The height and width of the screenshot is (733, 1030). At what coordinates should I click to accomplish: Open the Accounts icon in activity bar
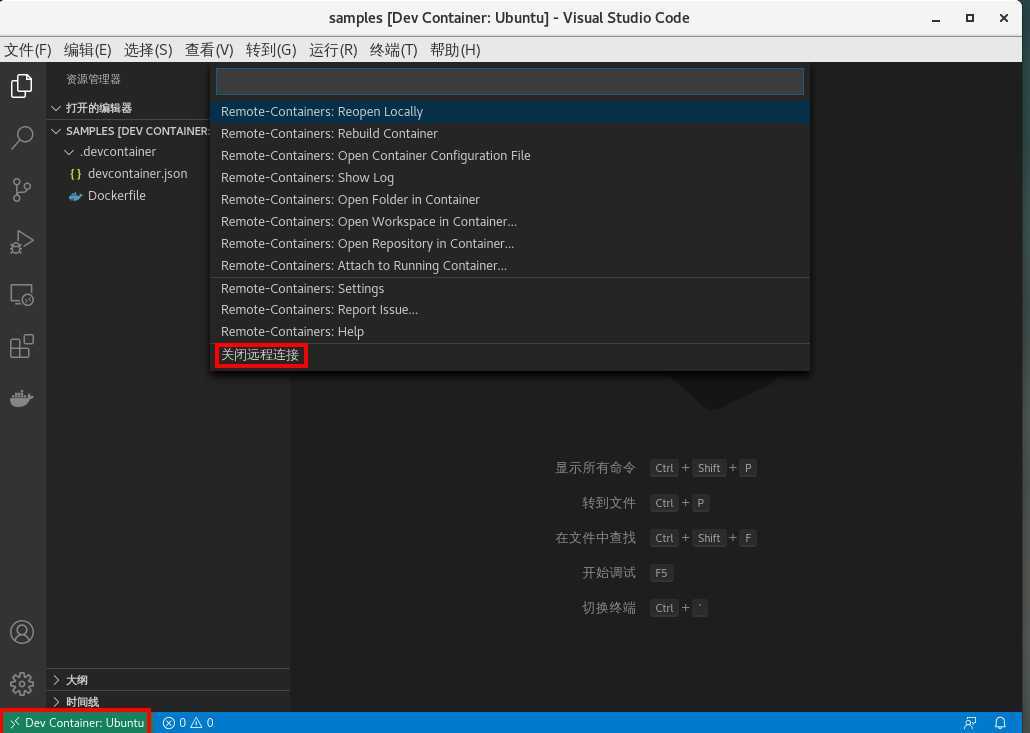[22, 632]
